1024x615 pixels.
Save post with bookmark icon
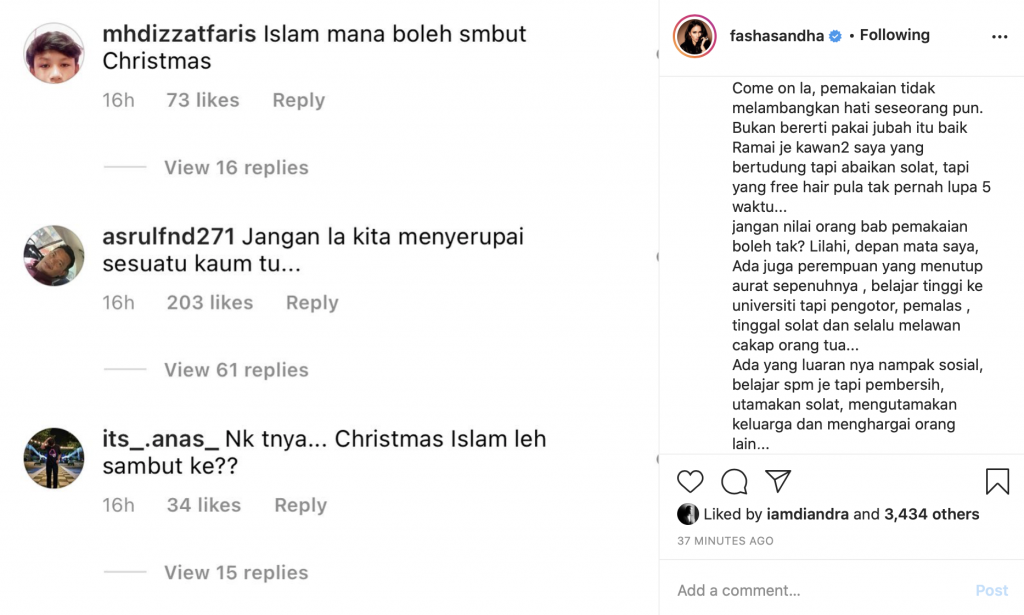997,482
